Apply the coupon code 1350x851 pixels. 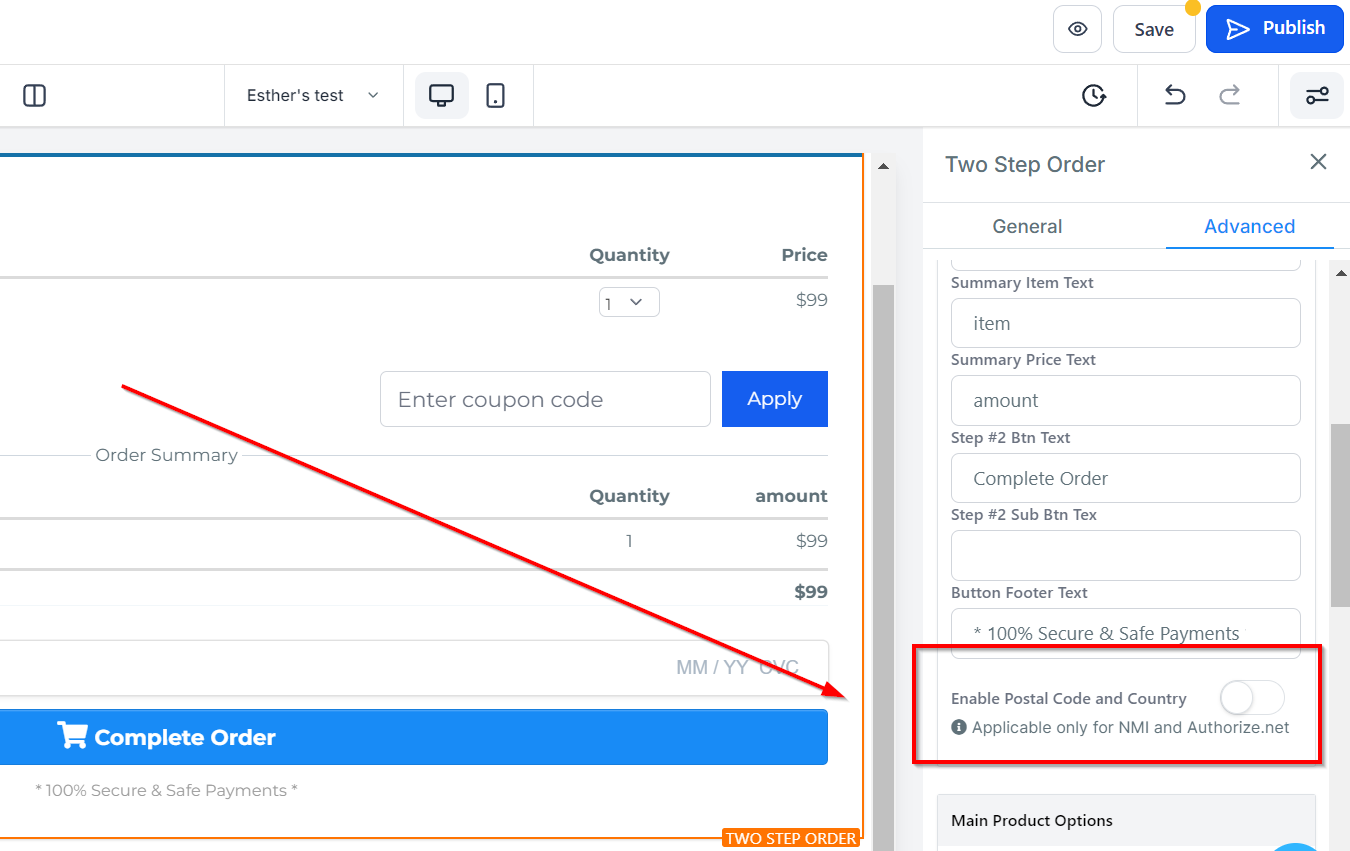coord(774,399)
